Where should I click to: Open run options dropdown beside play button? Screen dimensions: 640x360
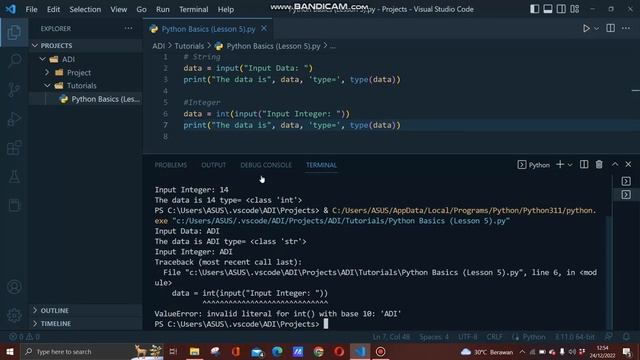(x=597, y=29)
